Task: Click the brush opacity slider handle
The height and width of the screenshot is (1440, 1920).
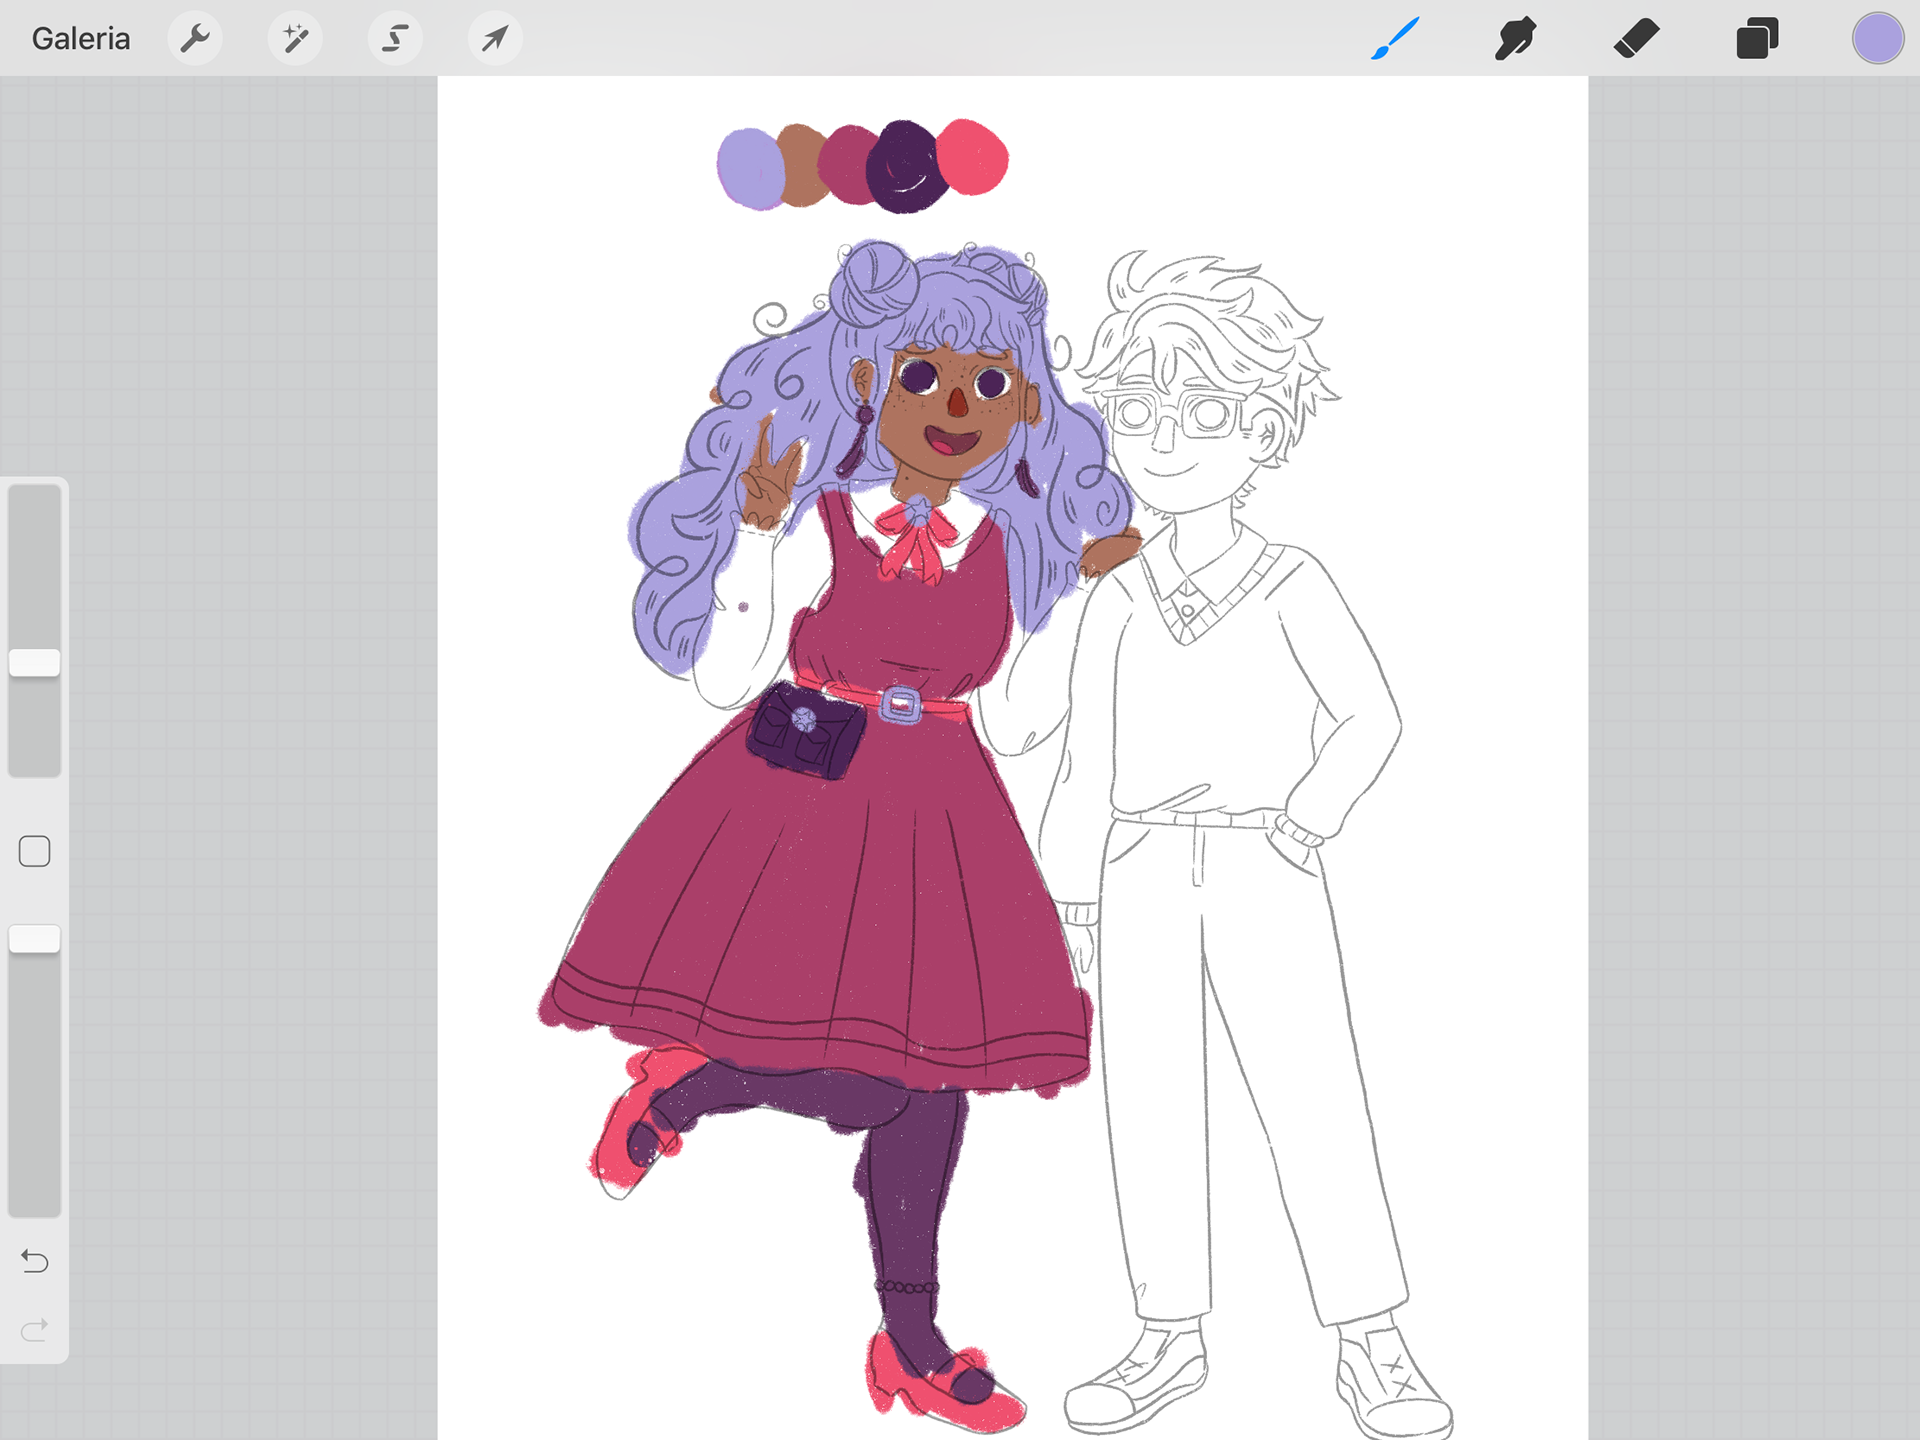Action: pyautogui.click(x=35, y=938)
